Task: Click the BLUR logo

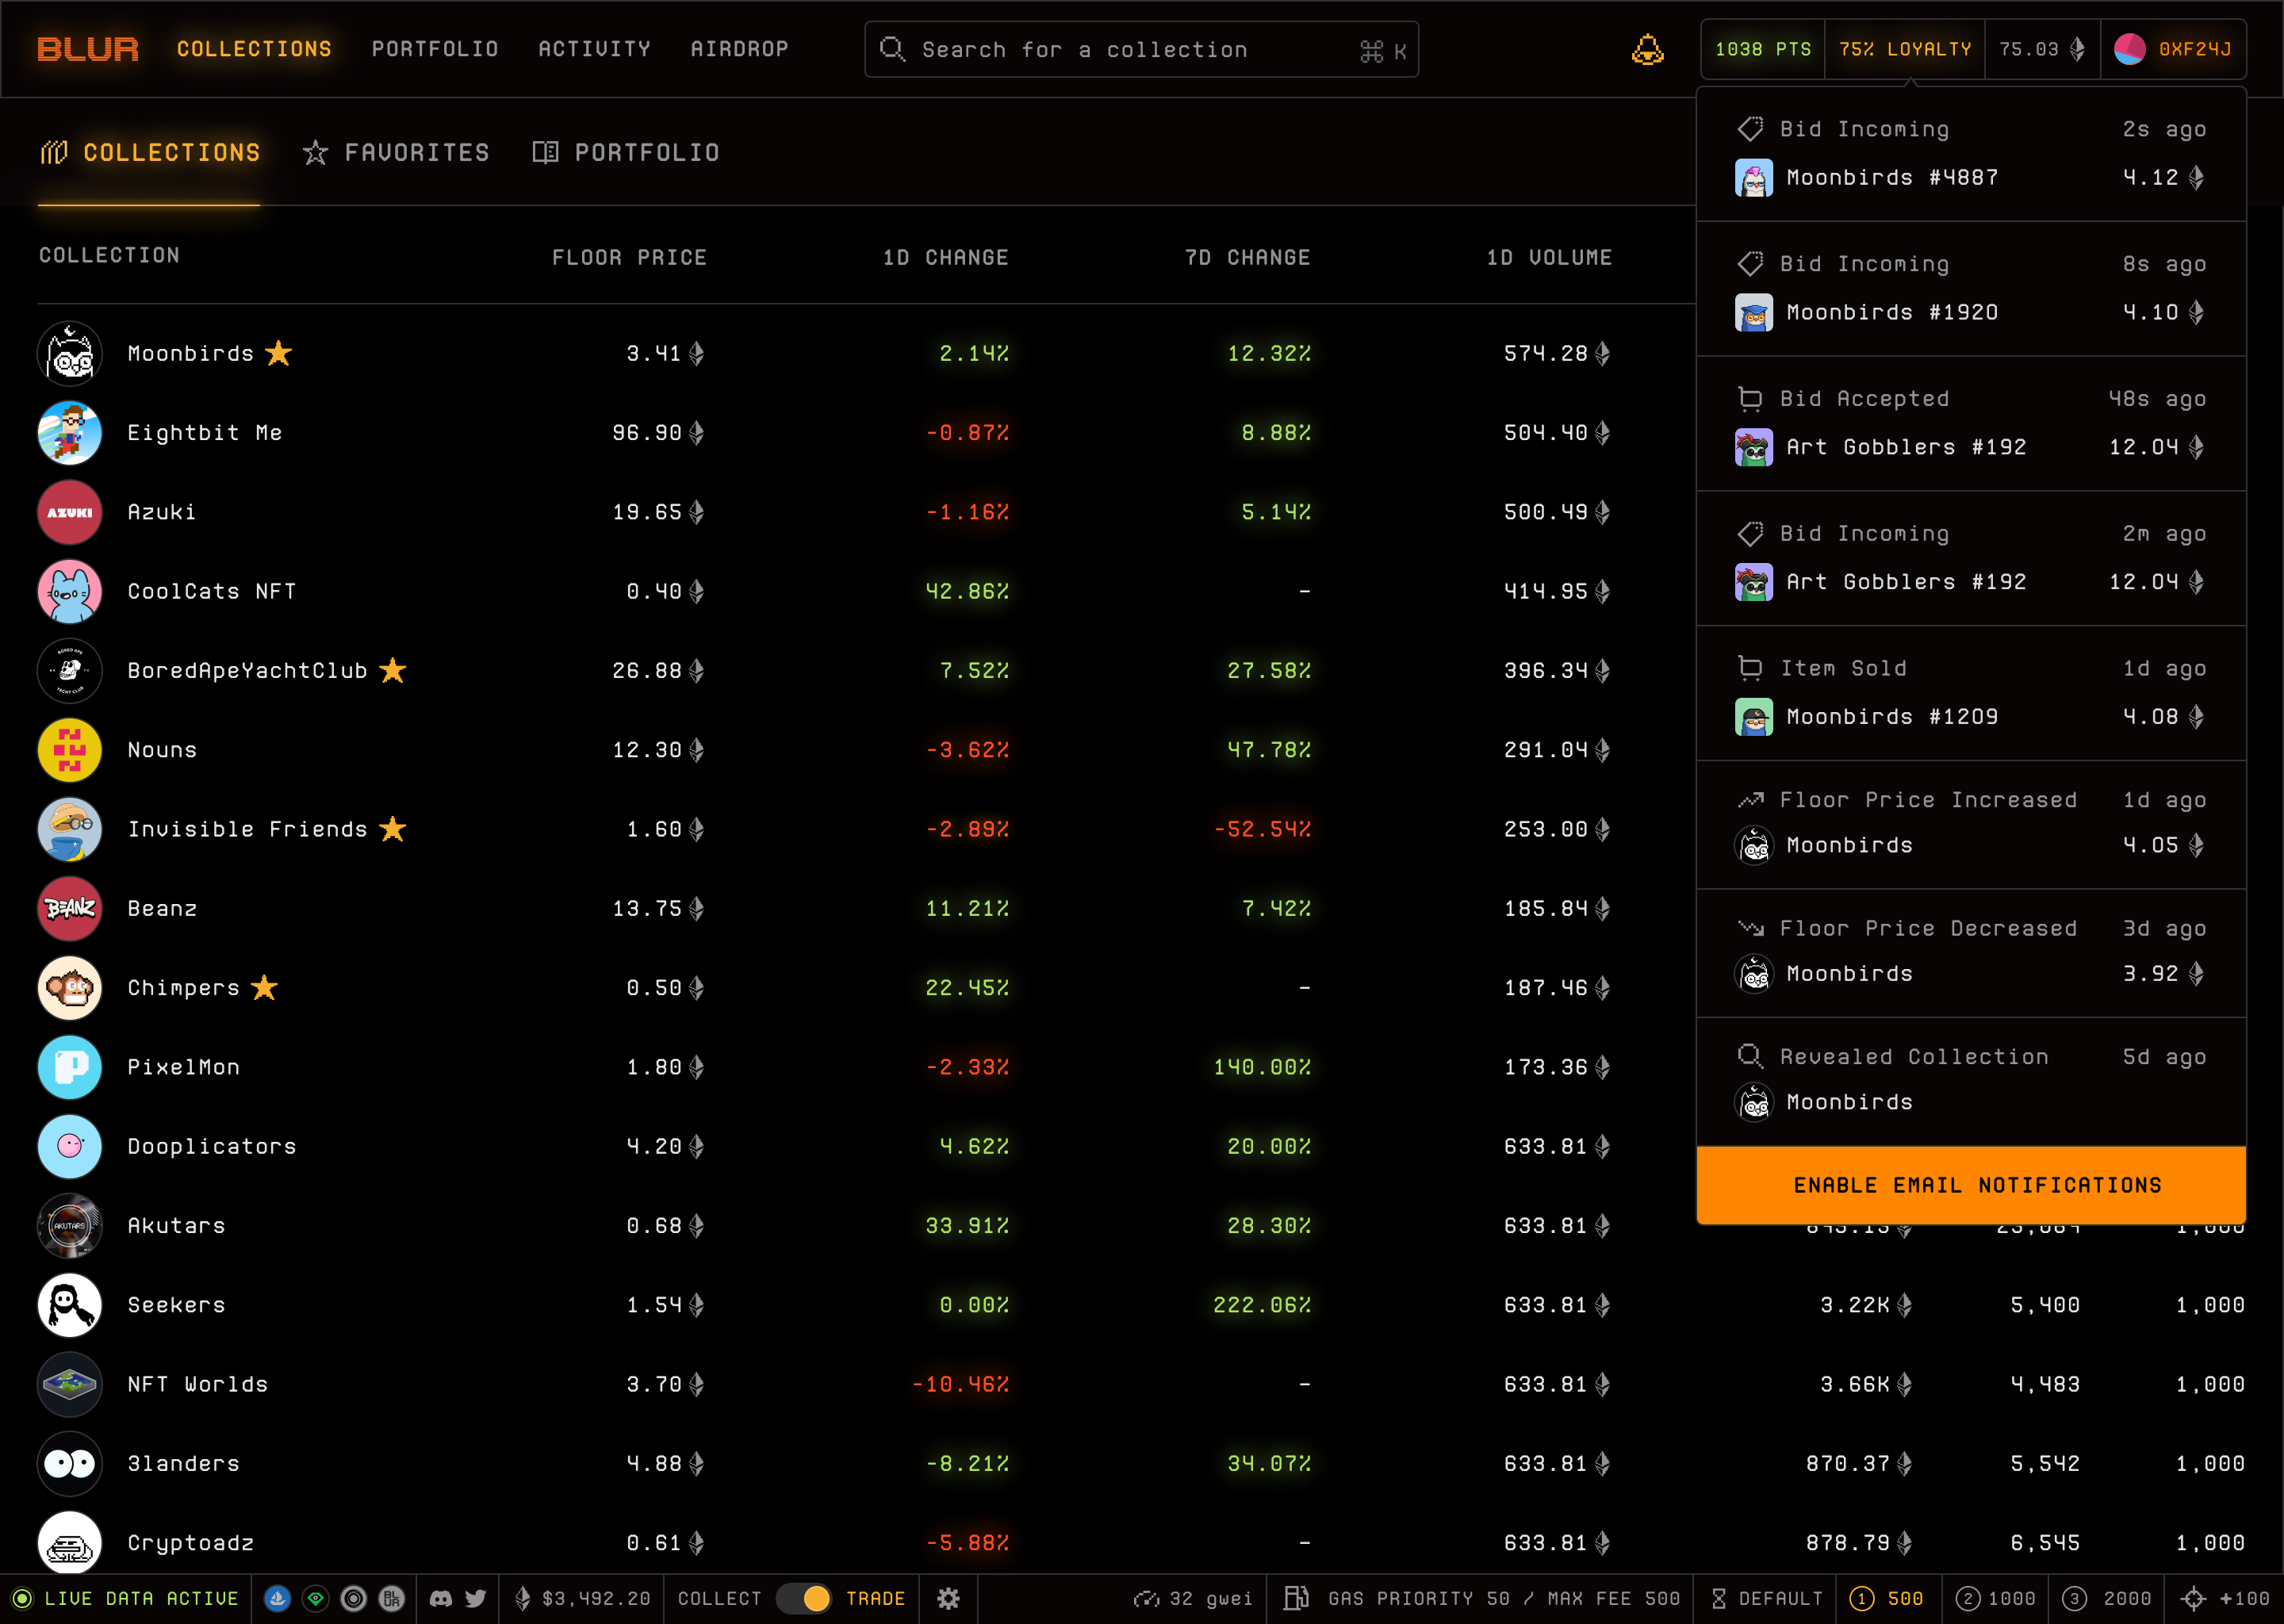Action: [x=88, y=49]
